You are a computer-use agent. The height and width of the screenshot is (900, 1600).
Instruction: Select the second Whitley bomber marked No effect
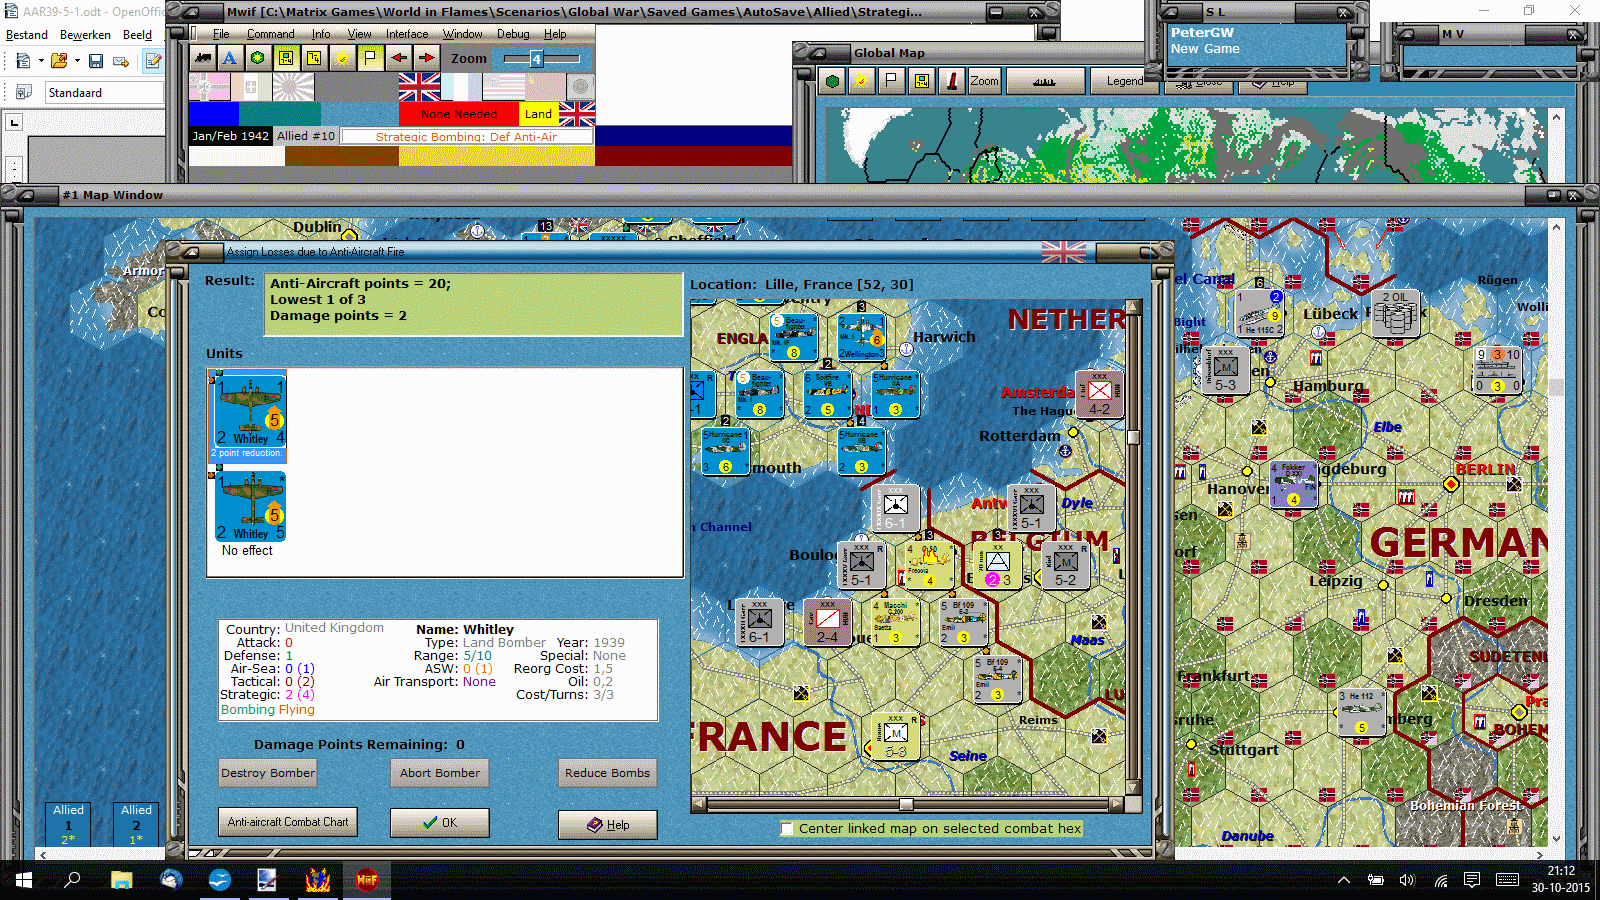(x=250, y=508)
